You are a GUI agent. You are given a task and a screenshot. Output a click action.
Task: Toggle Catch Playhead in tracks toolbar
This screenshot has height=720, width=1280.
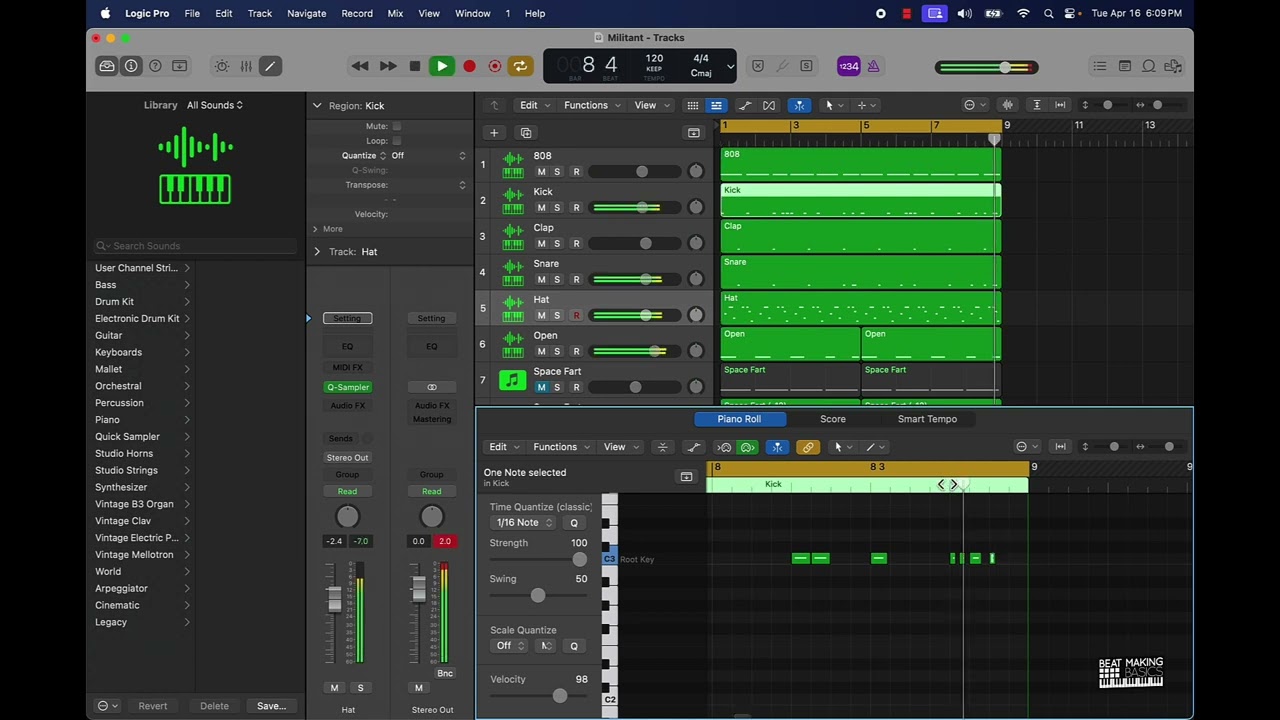pos(799,105)
